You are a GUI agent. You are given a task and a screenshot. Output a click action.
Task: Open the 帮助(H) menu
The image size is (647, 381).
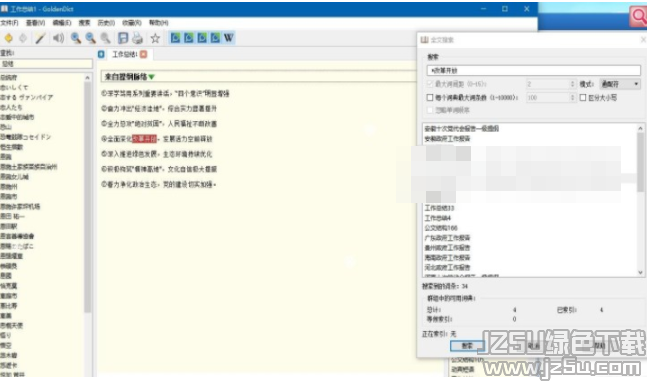(158, 23)
